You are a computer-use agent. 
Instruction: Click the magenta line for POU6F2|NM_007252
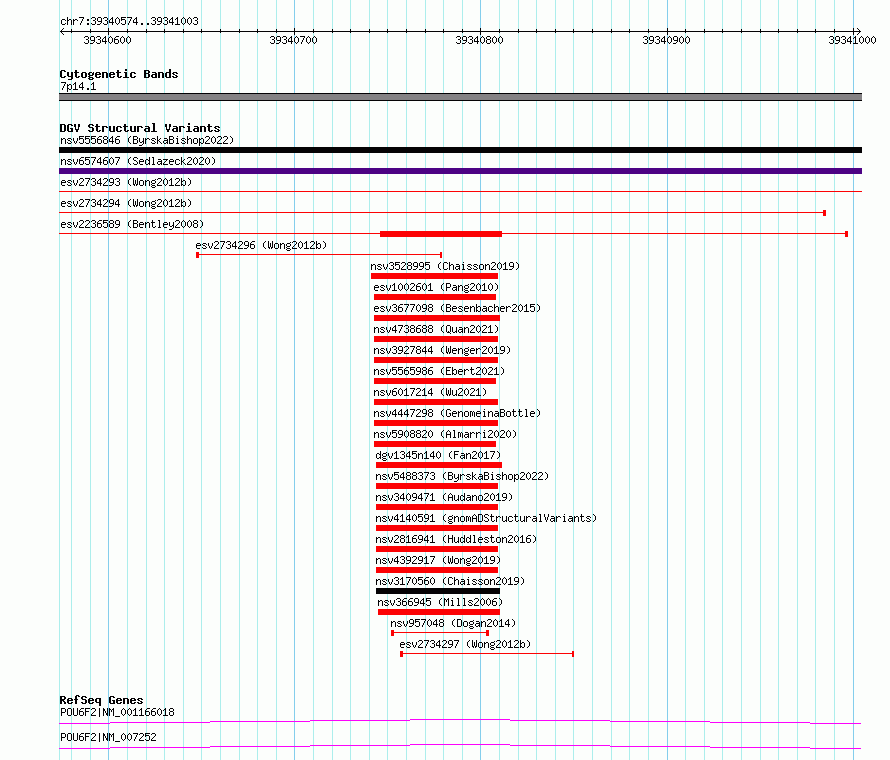tap(460, 746)
